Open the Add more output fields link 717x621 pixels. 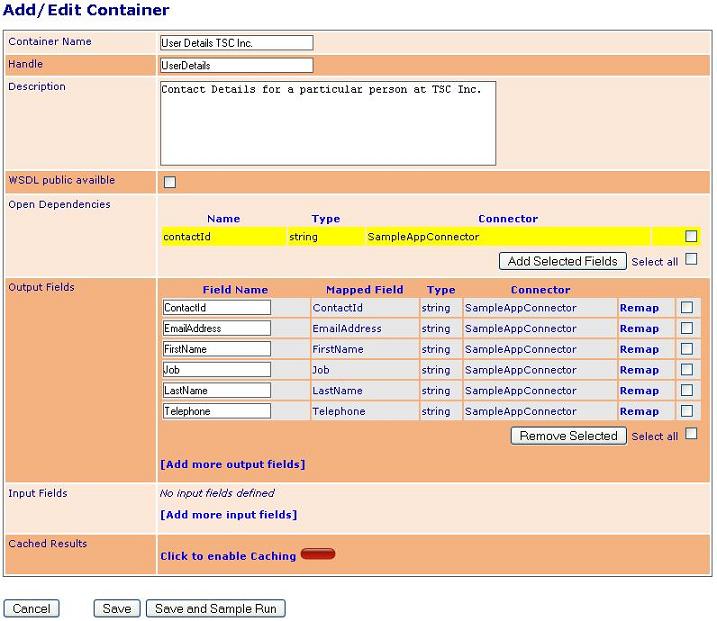coord(232,465)
